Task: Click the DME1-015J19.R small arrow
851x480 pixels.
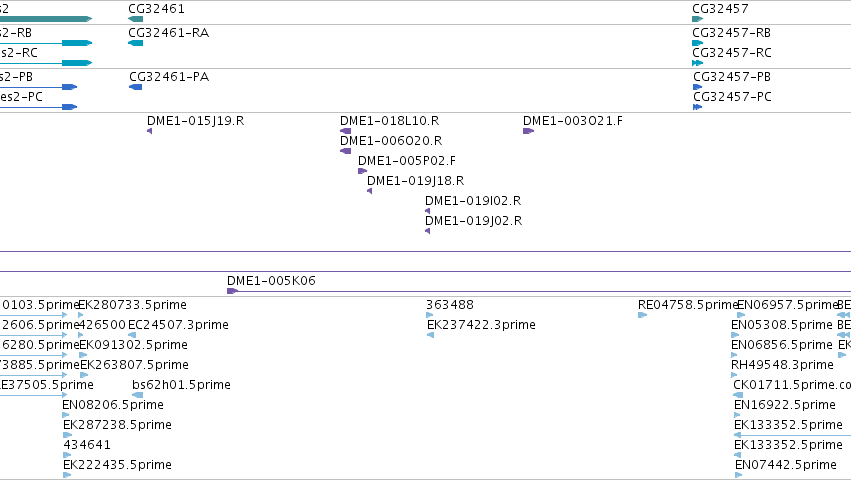Action: (x=150, y=131)
